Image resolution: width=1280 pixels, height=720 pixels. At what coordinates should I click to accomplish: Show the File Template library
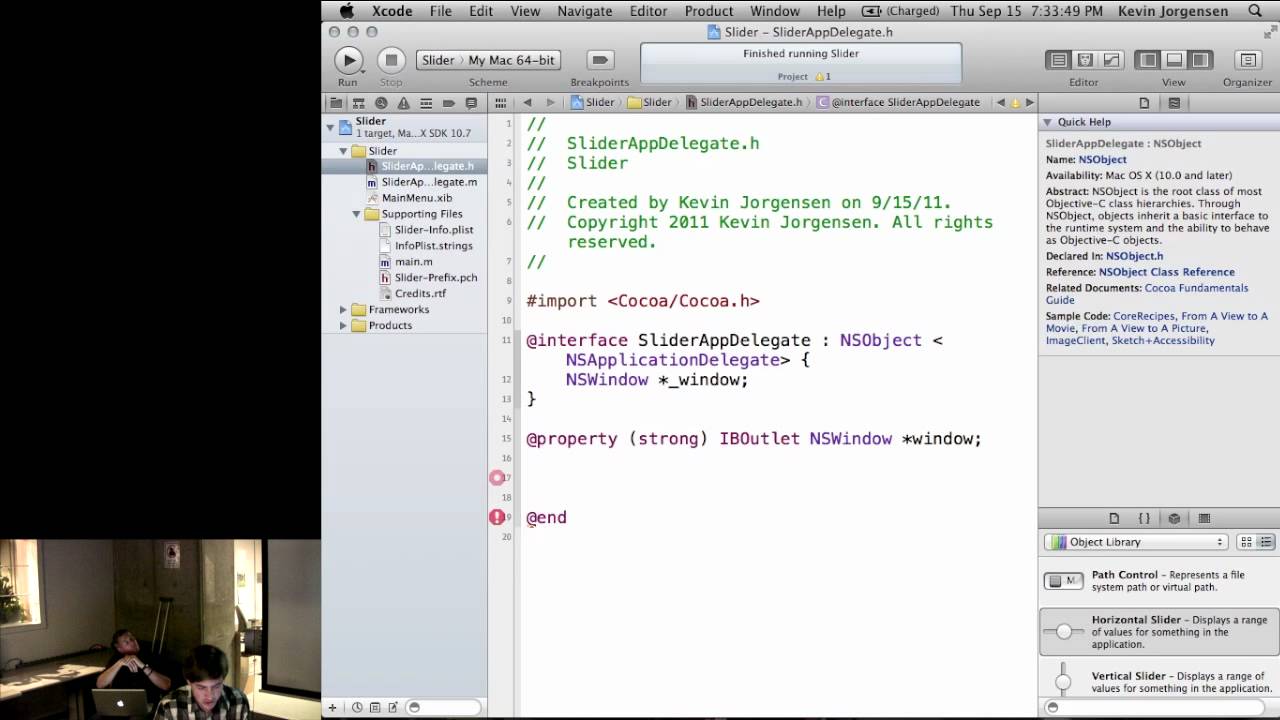[x=1114, y=518]
